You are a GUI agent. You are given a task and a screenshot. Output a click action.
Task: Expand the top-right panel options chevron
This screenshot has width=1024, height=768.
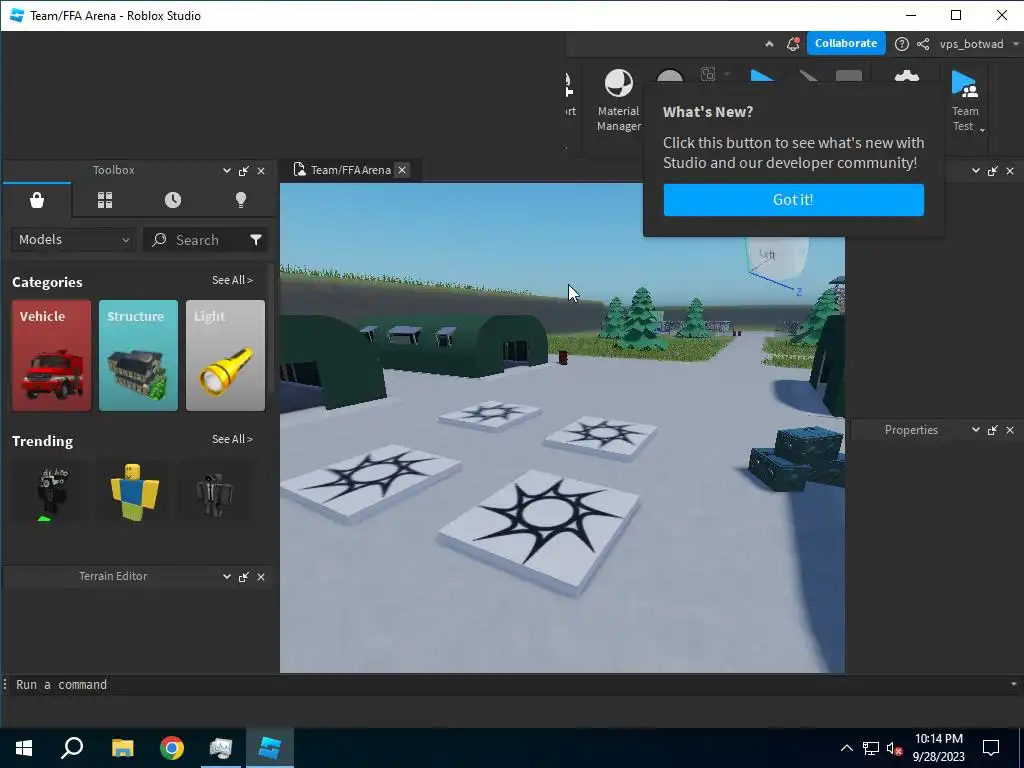tap(976, 171)
